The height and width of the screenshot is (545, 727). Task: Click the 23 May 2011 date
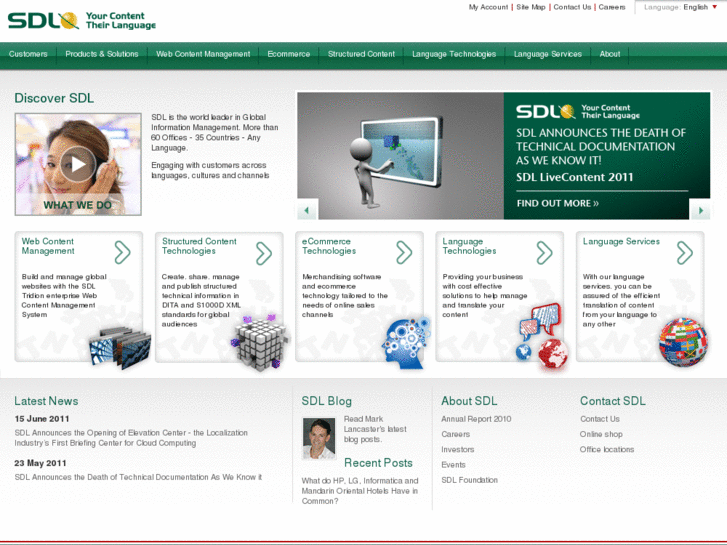pos(40,463)
